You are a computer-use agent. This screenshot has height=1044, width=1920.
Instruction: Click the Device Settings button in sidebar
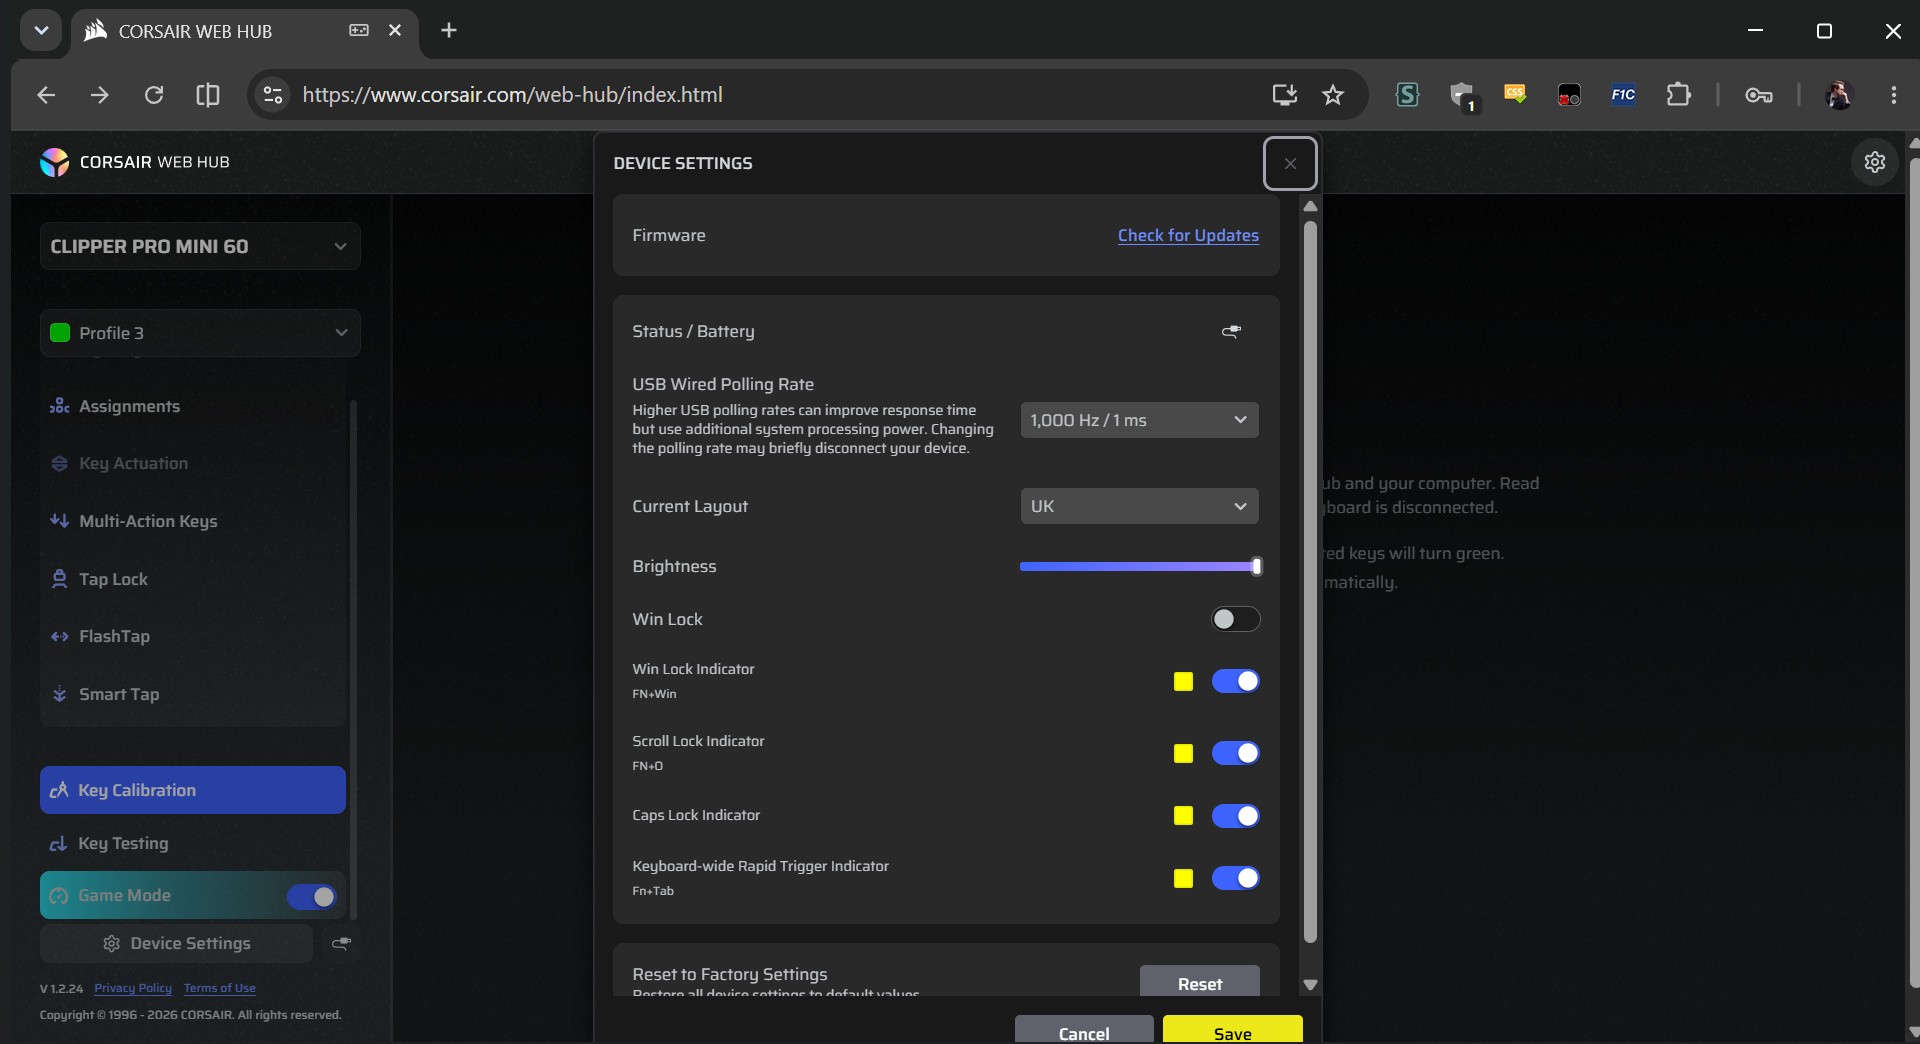(x=177, y=943)
